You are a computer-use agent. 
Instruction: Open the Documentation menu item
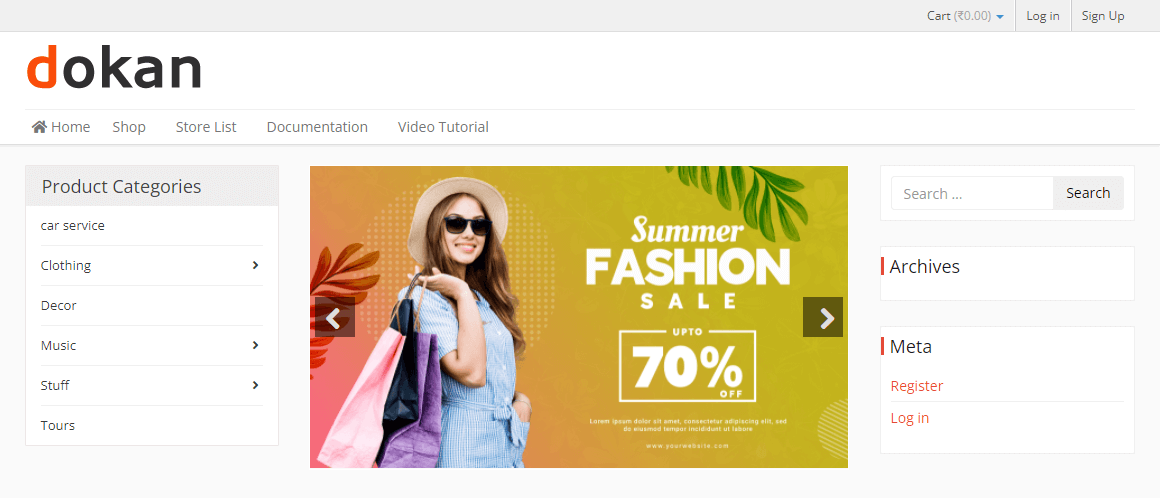(317, 127)
